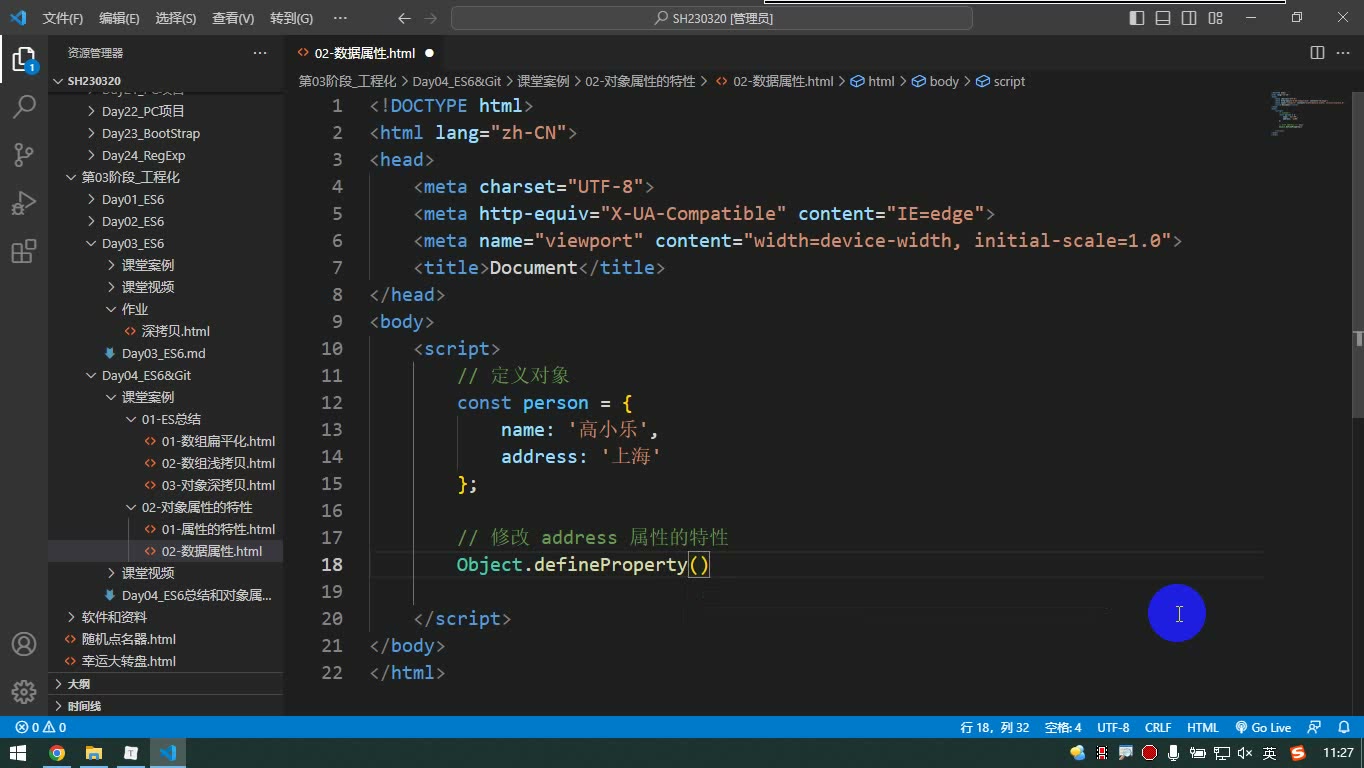Open the Run and Debug view
The width and height of the screenshot is (1364, 768).
pyautogui.click(x=24, y=202)
